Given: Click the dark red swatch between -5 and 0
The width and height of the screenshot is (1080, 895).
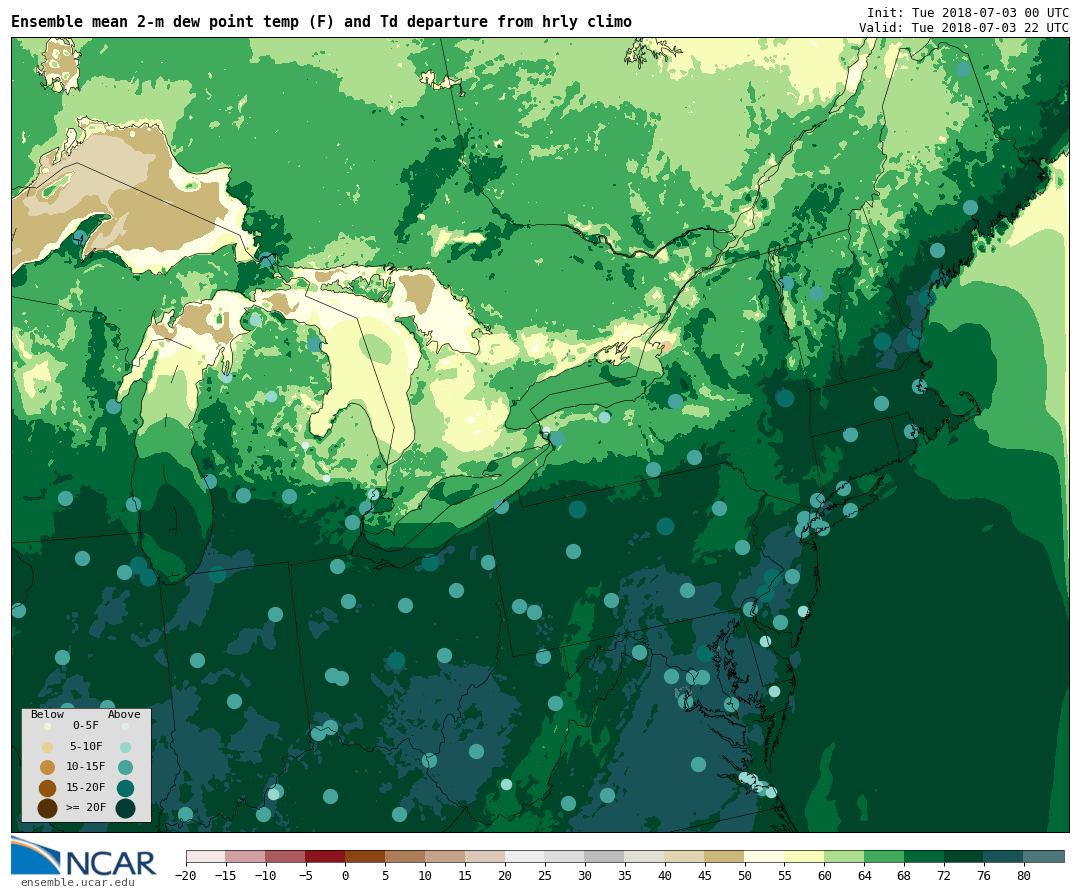Looking at the screenshot, I should pos(326,856).
